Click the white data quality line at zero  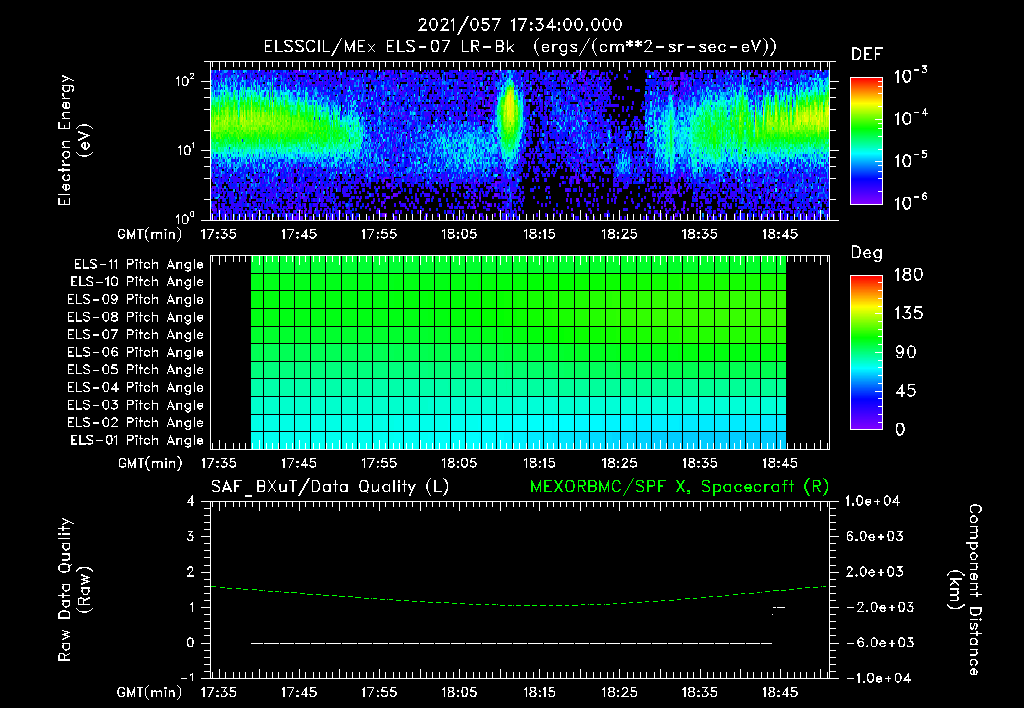[x=511, y=643]
